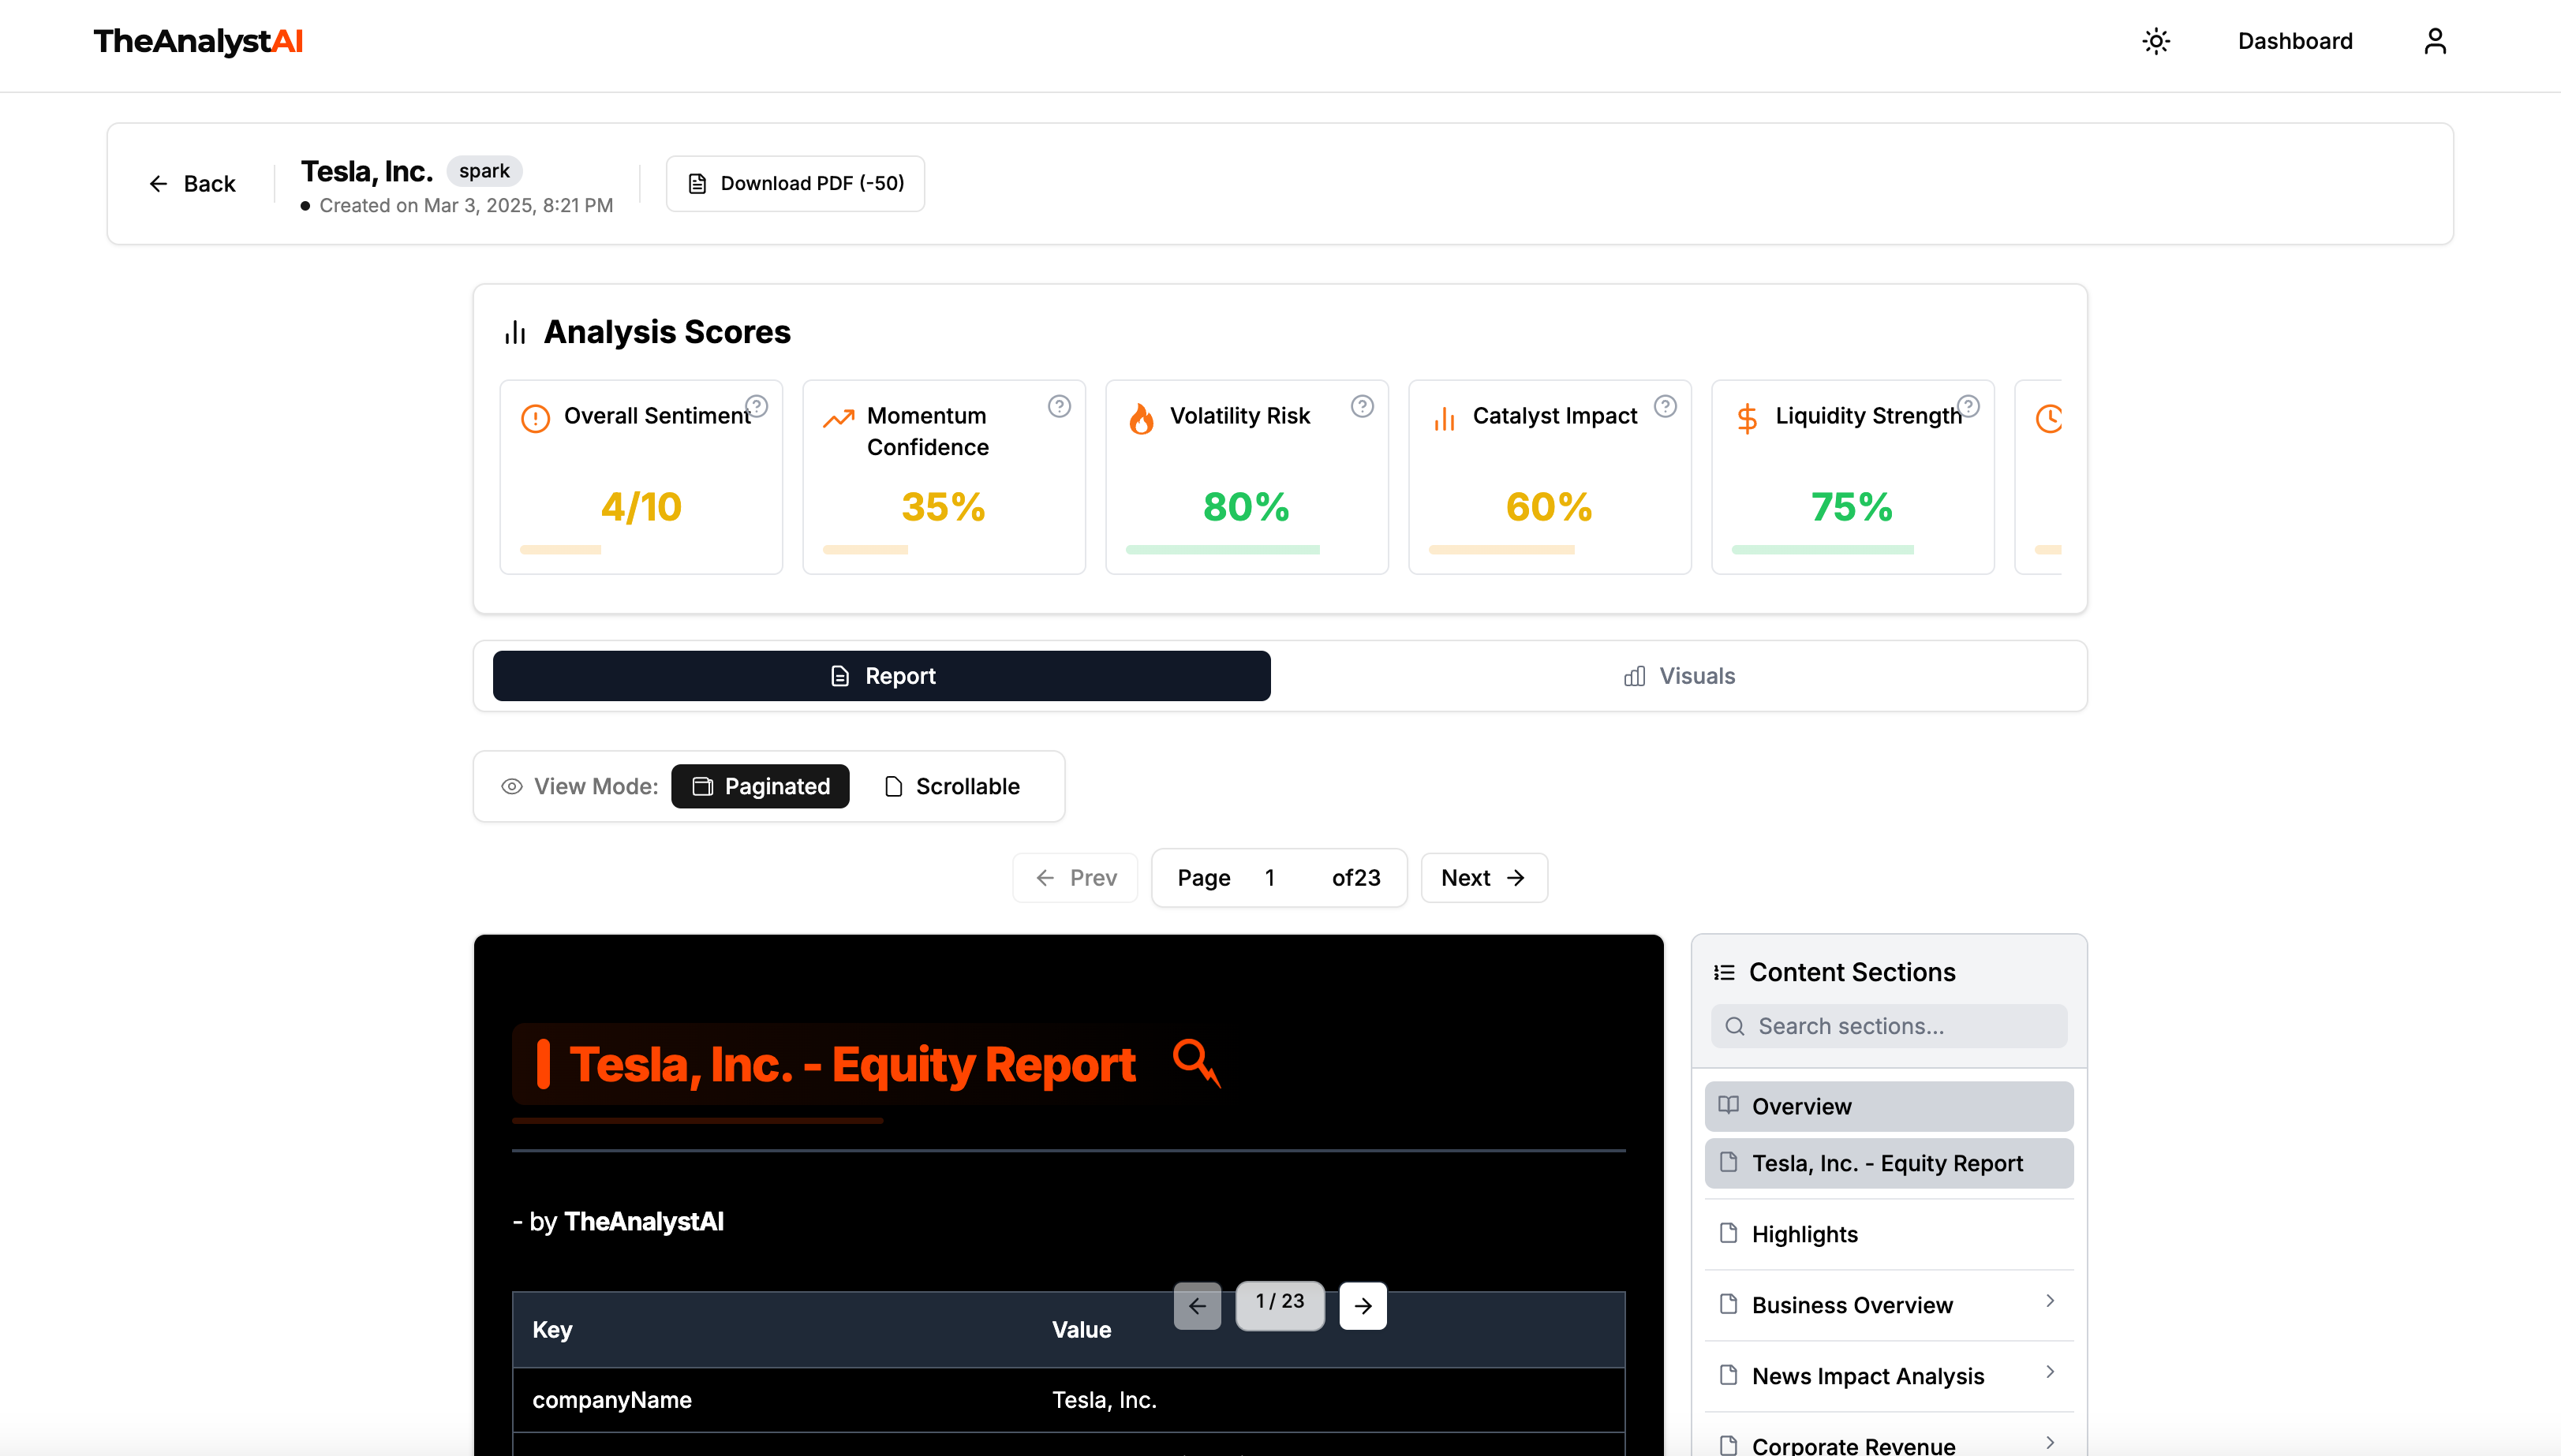Open the user profile icon
The image size is (2561, 1456).
click(x=2435, y=41)
